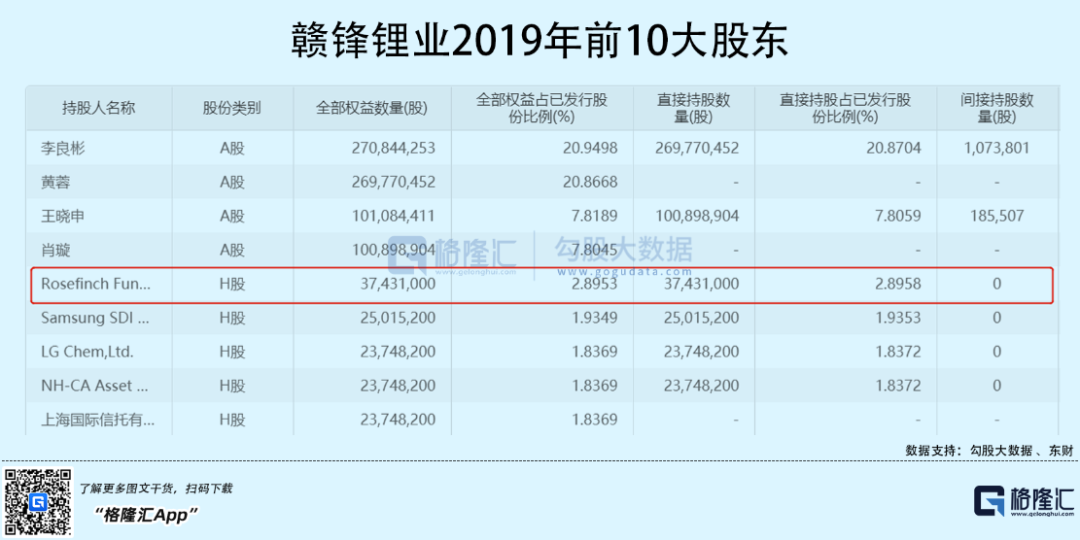Screen dimensions: 1080x540
Task: Click the QR code in bottom-left corner
Action: [x=39, y=501]
